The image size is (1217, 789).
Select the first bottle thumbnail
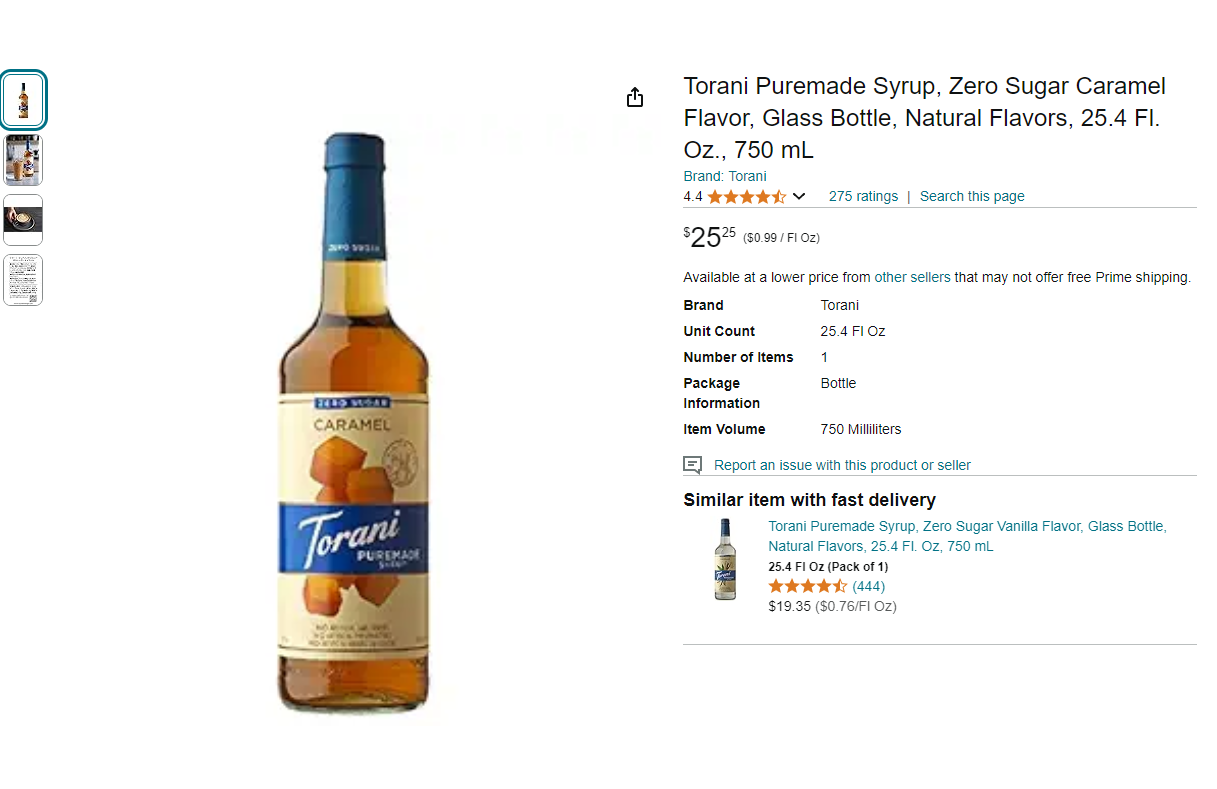[23, 100]
